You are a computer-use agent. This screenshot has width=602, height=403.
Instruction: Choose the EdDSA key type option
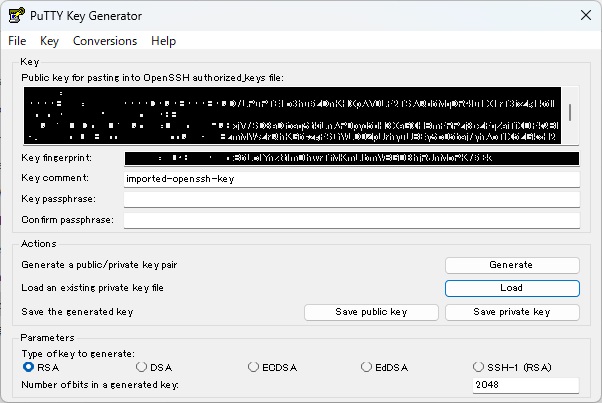pos(367,367)
